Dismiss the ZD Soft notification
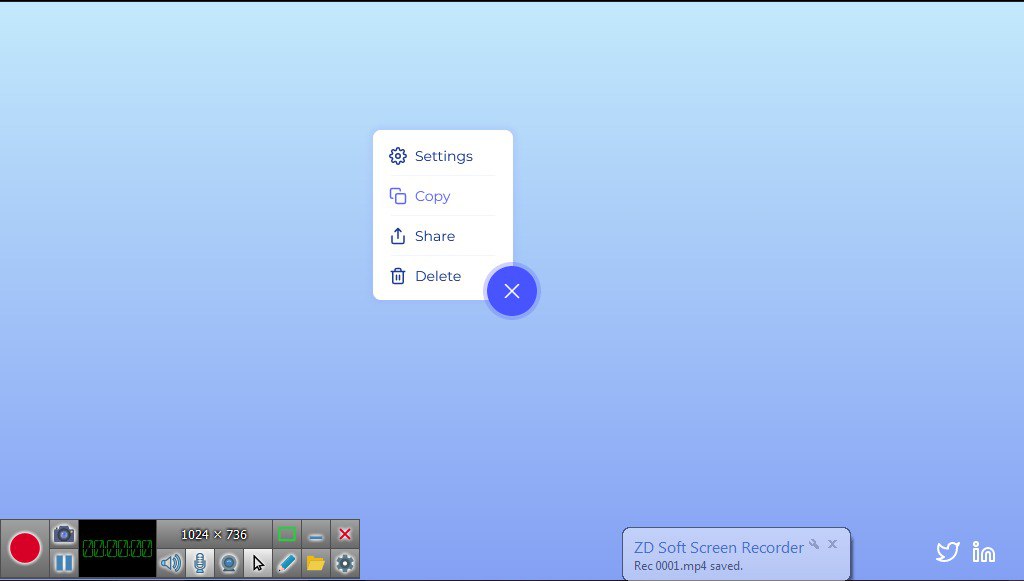 click(833, 544)
